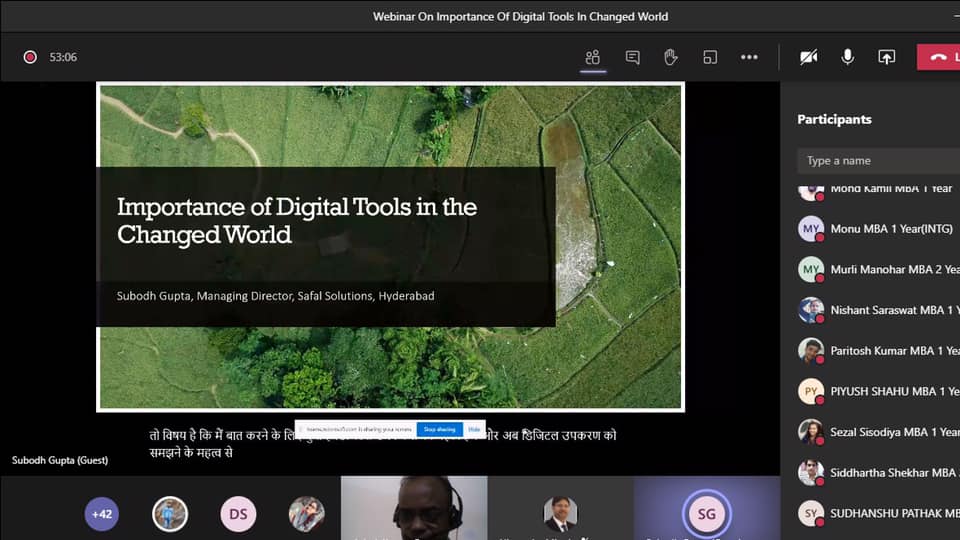
Task: Click the Stop sharing button
Action: coord(439,429)
